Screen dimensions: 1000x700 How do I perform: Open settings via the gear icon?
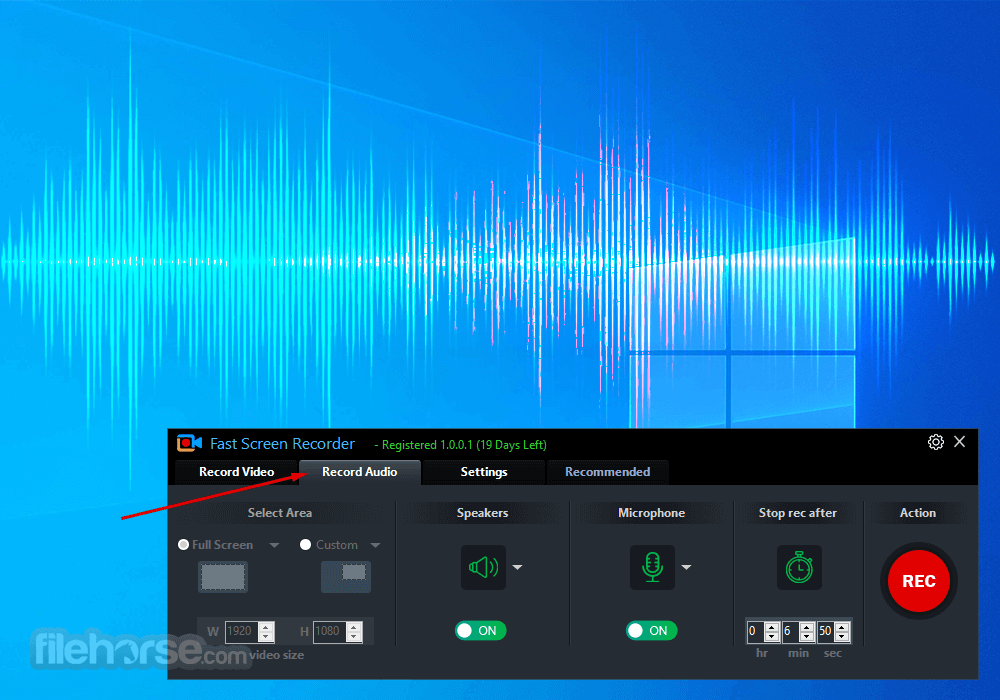(x=936, y=442)
